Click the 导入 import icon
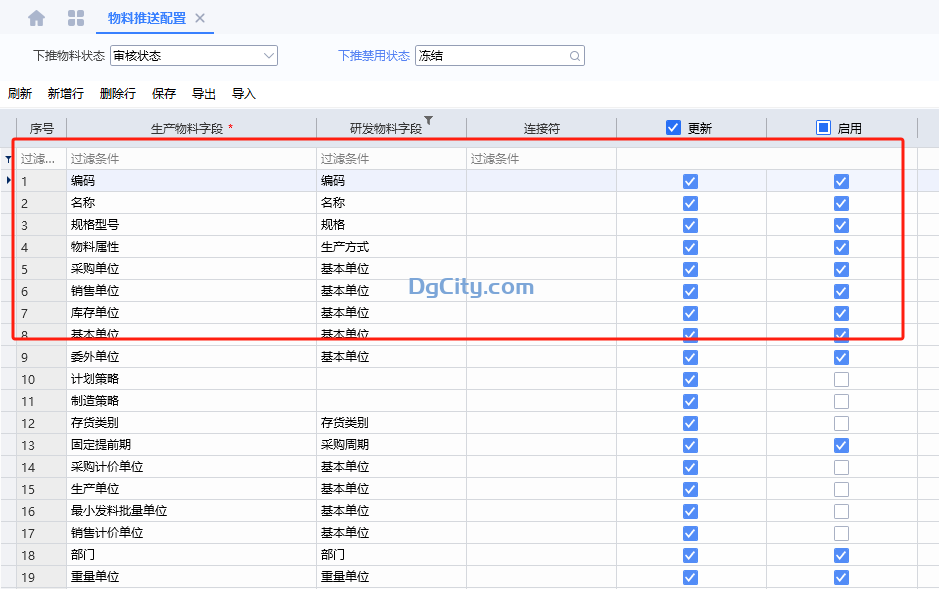The image size is (939, 589). click(244, 92)
